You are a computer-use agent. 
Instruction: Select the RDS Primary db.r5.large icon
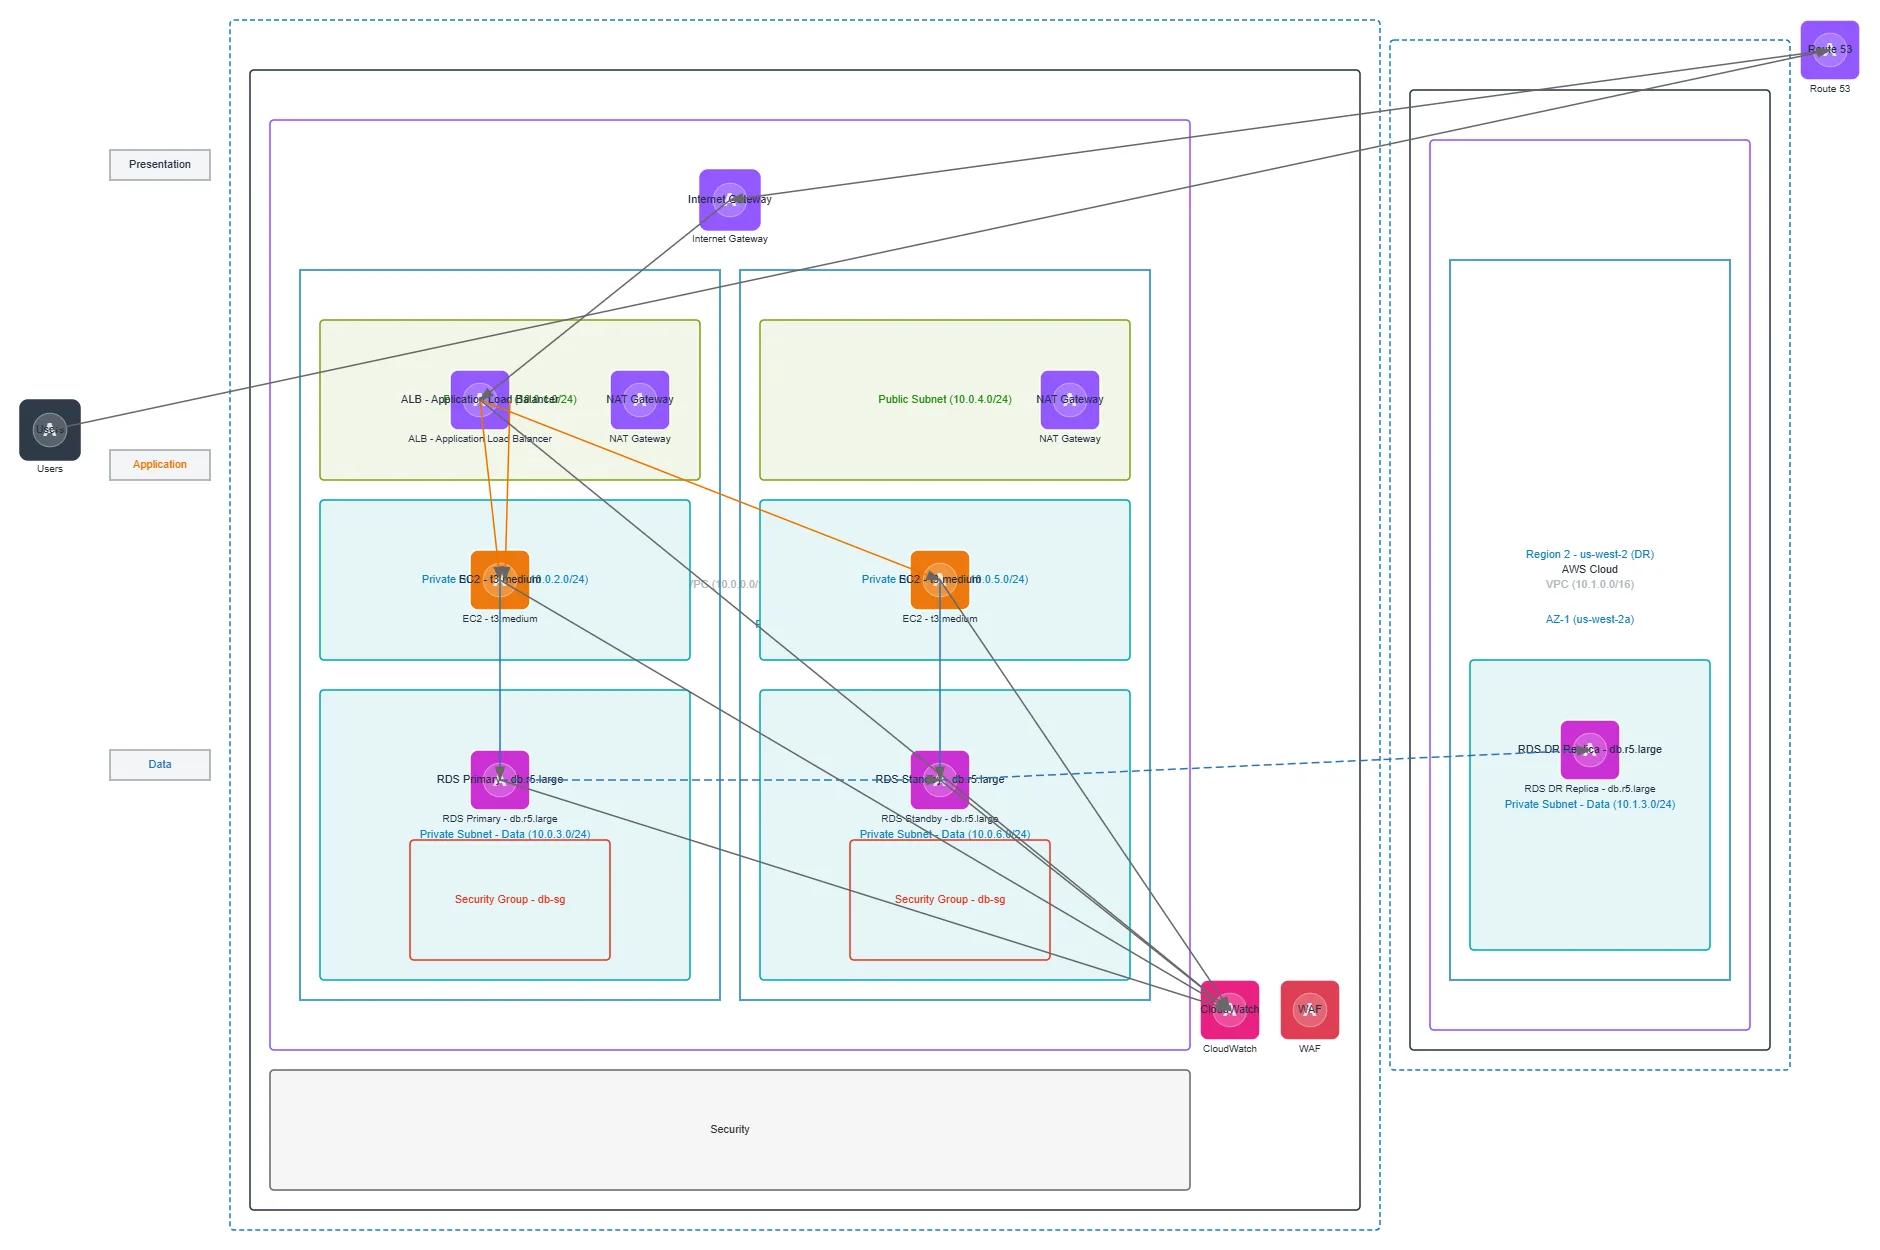coord(500,780)
